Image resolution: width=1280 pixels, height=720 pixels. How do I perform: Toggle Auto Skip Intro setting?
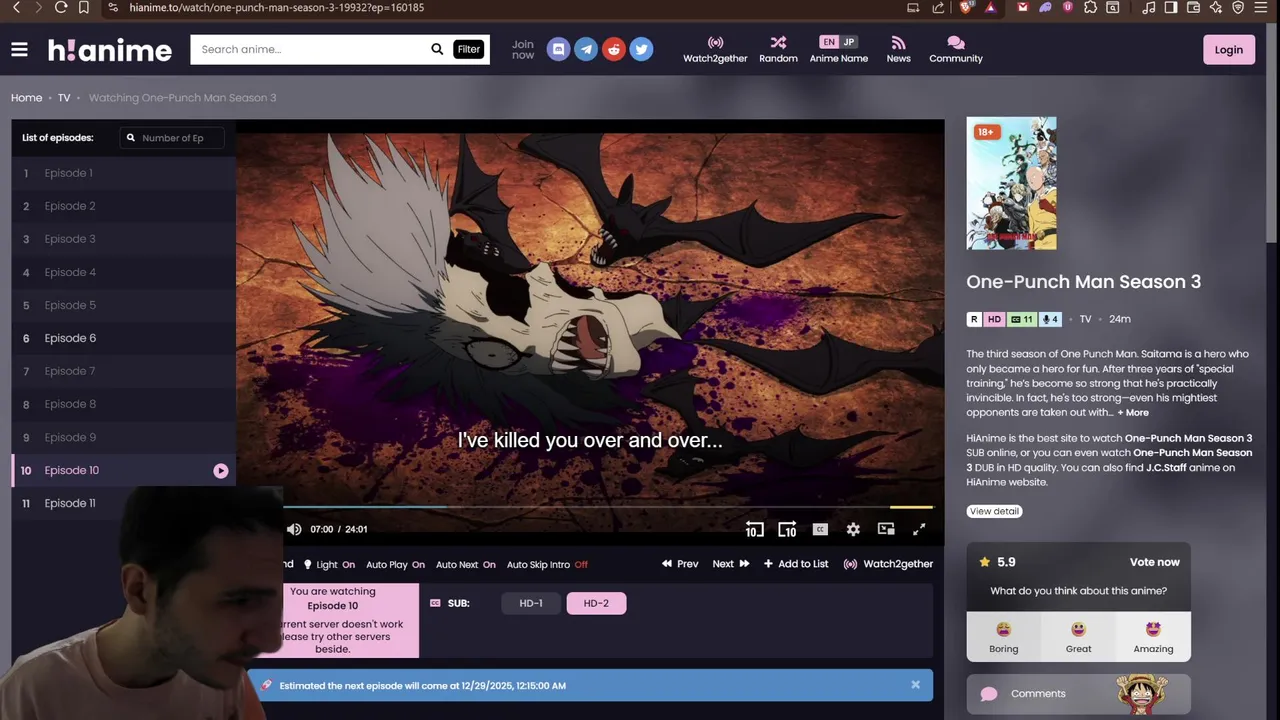pyautogui.click(x=547, y=564)
